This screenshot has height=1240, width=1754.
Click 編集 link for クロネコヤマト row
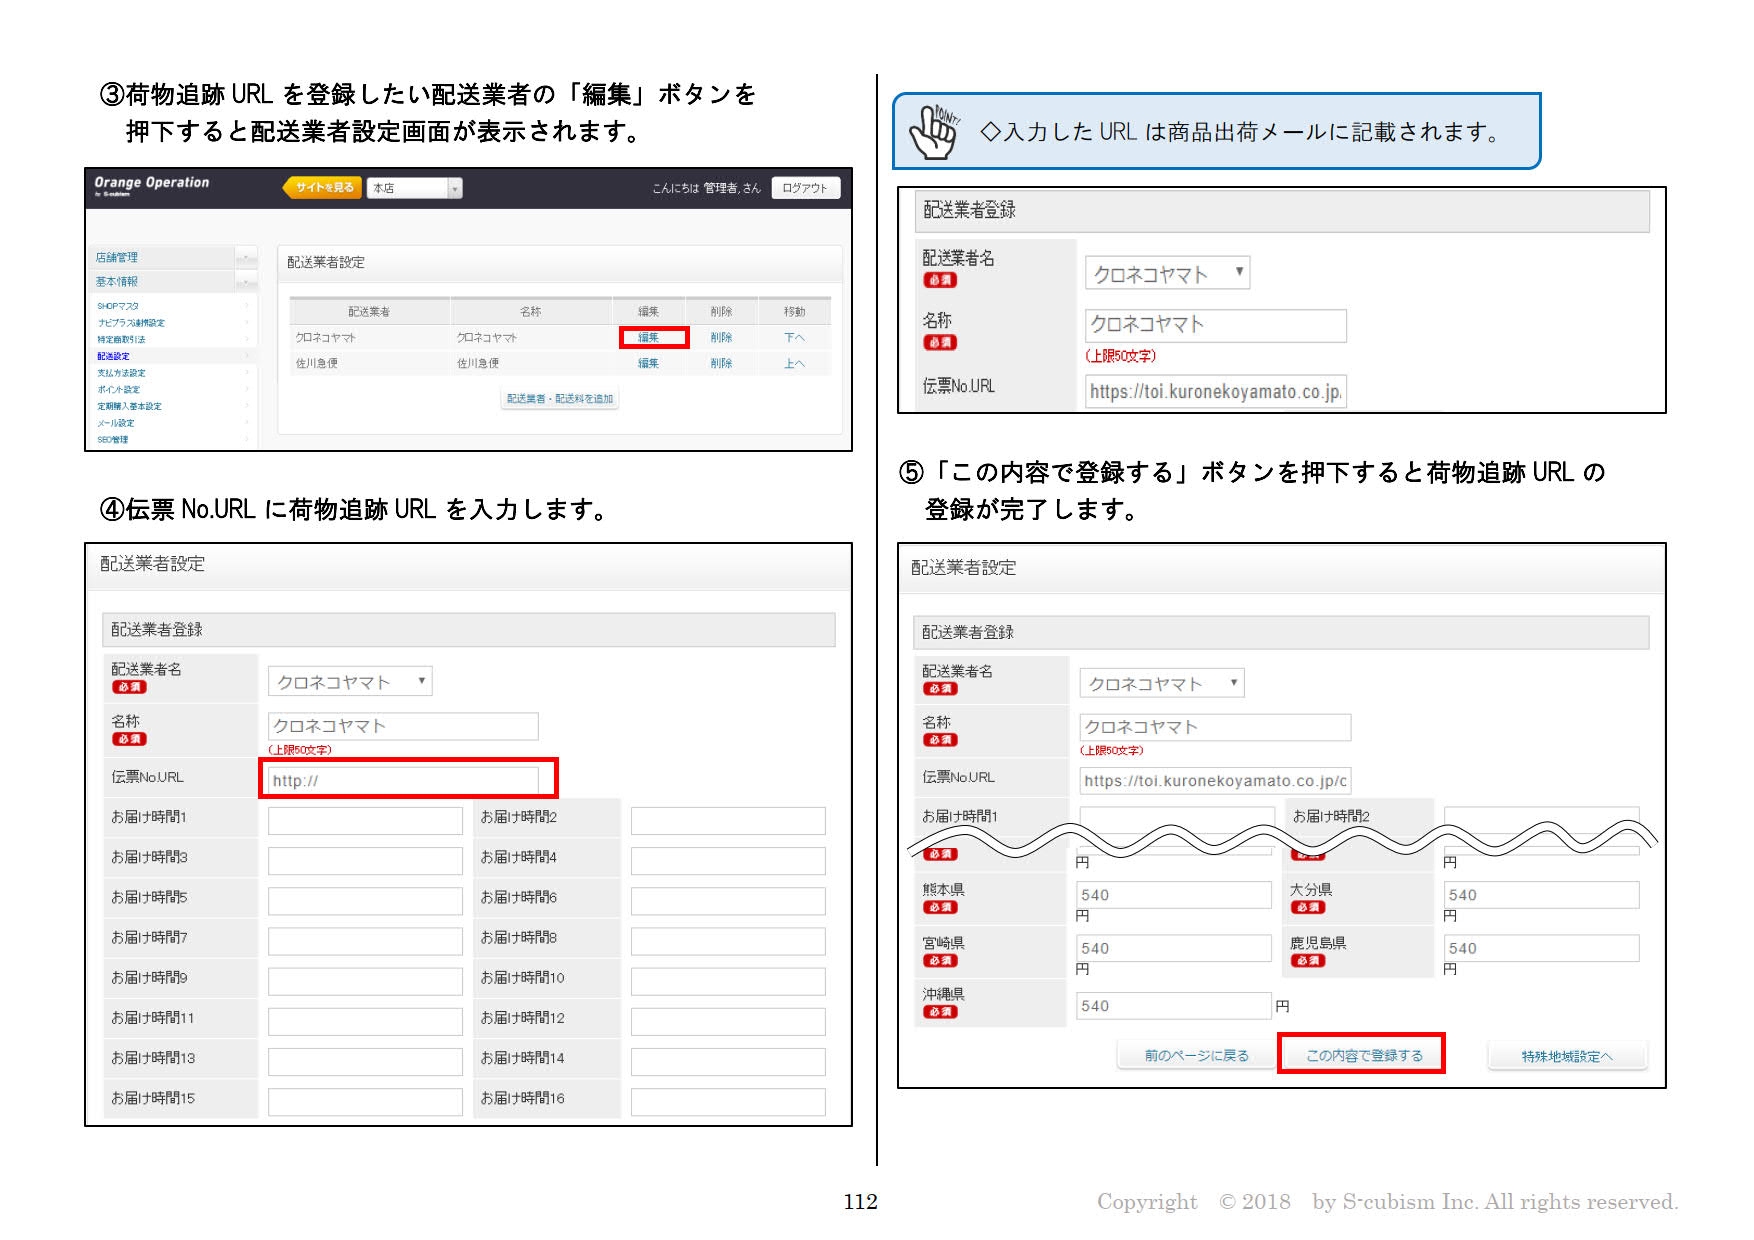pyautogui.click(x=649, y=338)
